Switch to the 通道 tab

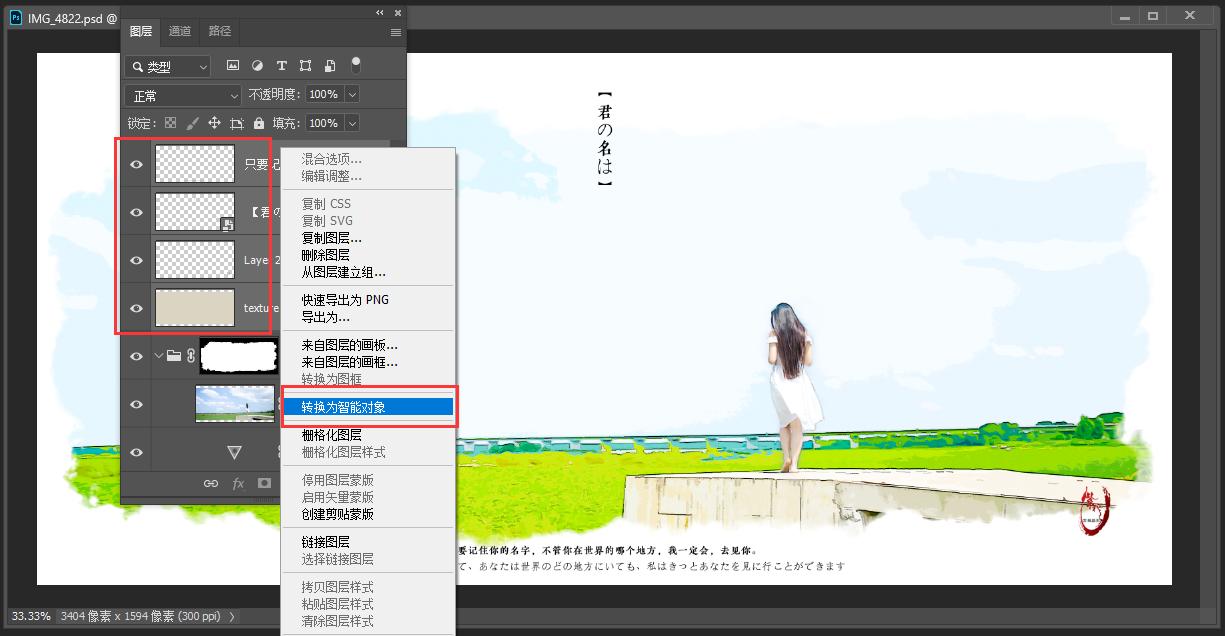click(x=180, y=31)
